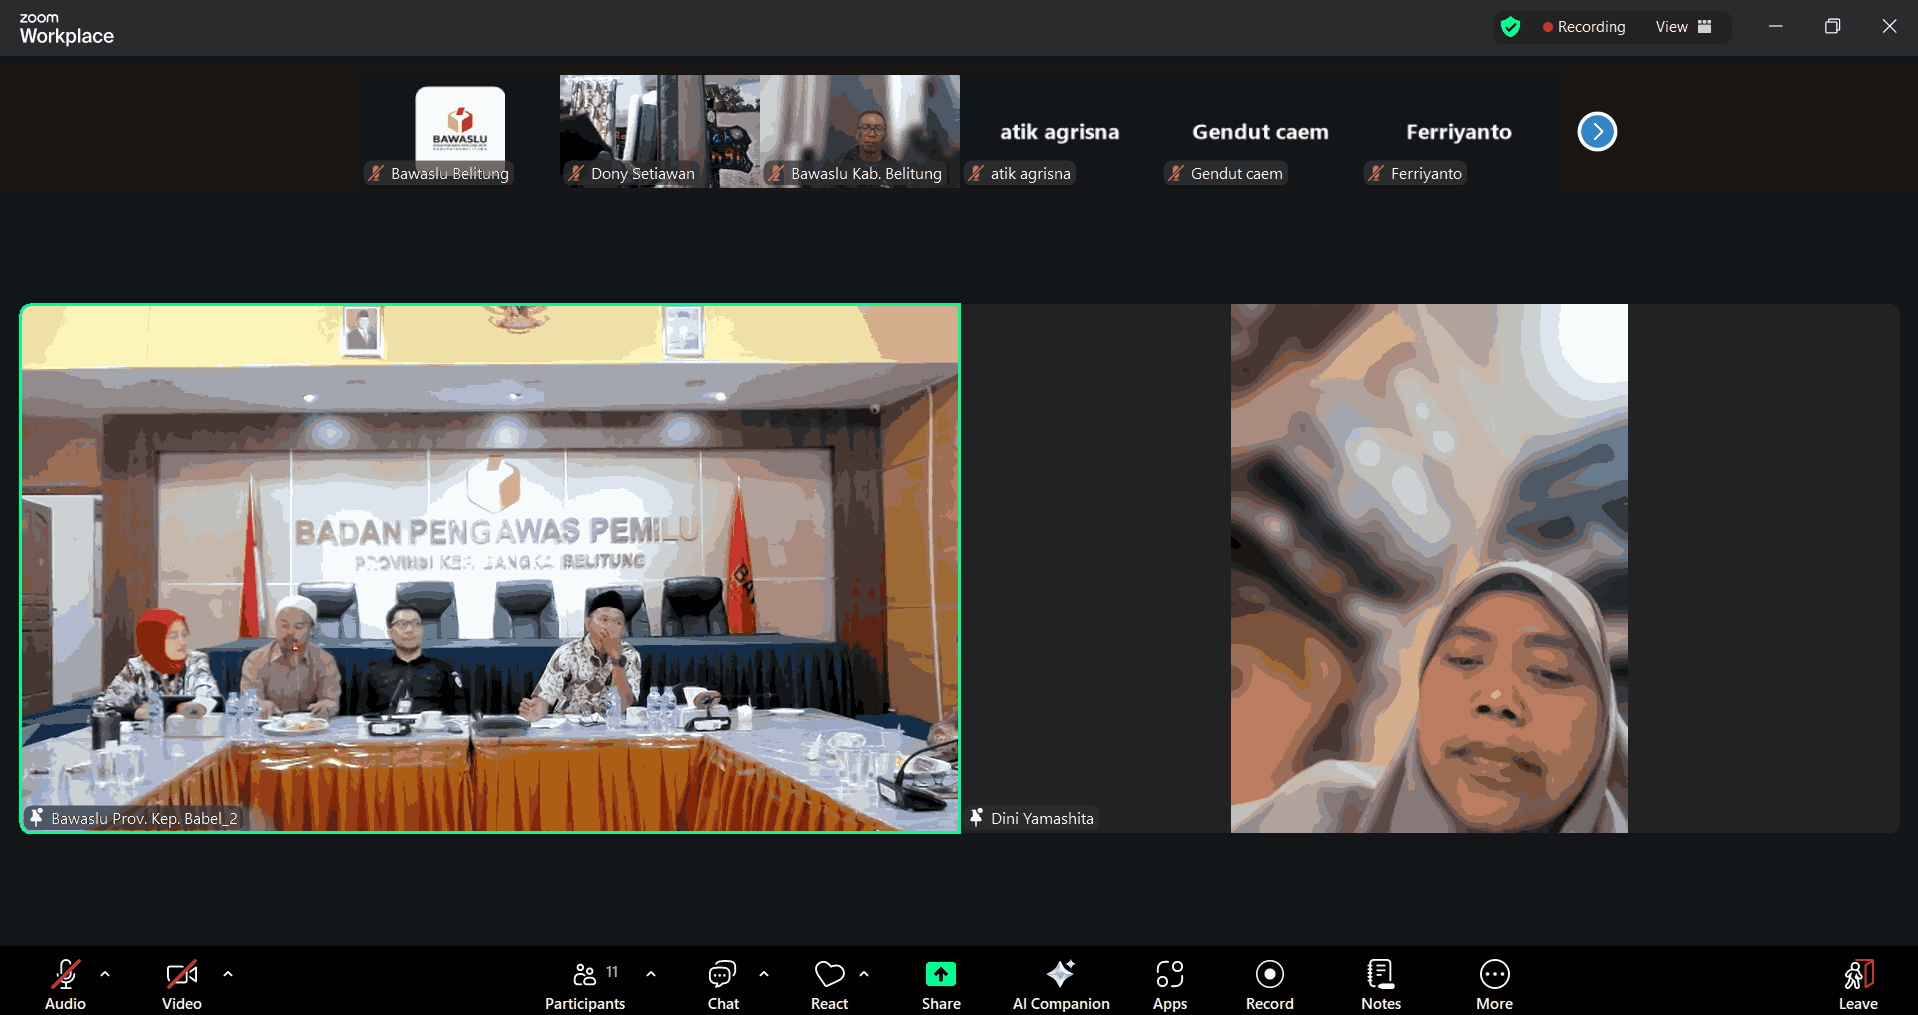
Task: Click pin icon beside Bawaslu Prov. Kep. Babel_2
Action: [37, 818]
